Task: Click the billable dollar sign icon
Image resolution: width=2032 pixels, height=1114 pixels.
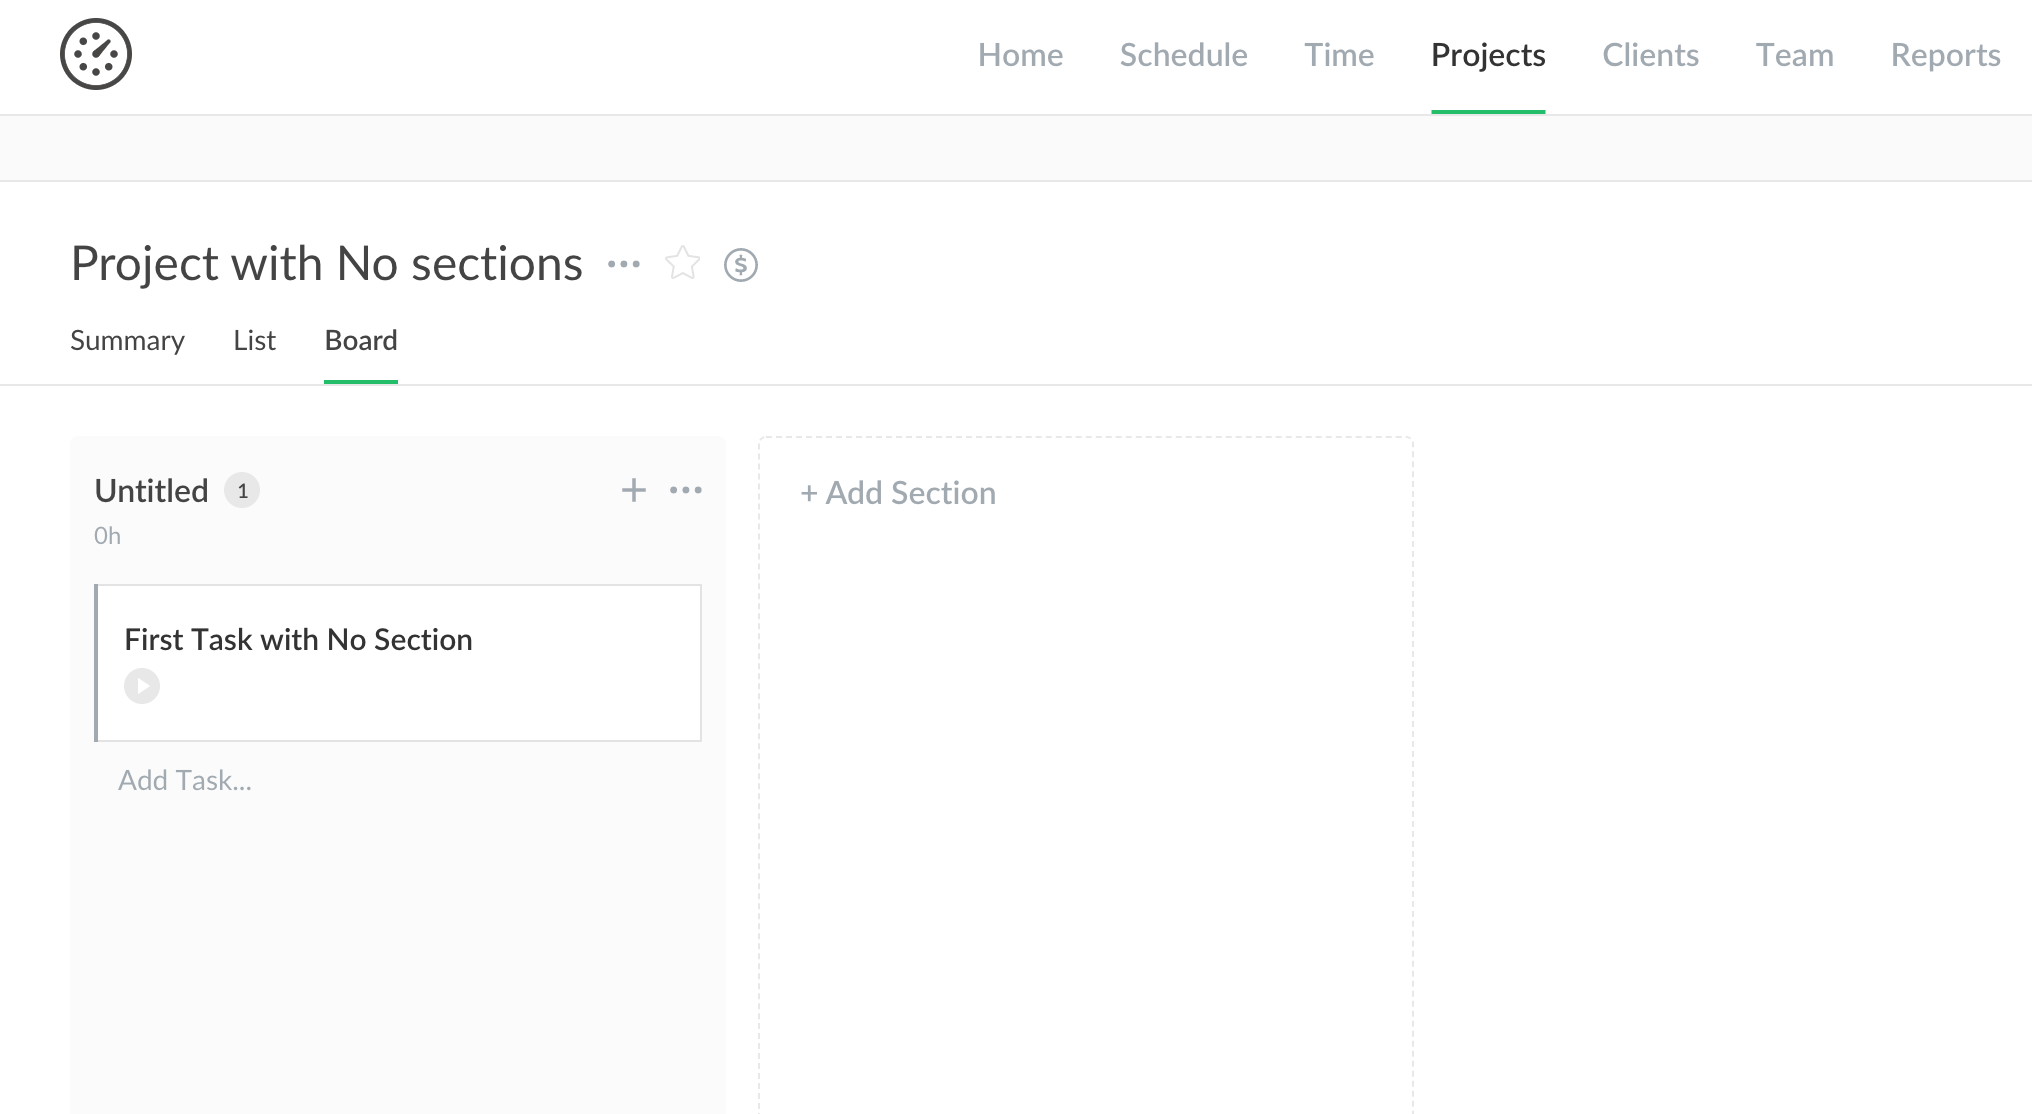Action: 740,265
